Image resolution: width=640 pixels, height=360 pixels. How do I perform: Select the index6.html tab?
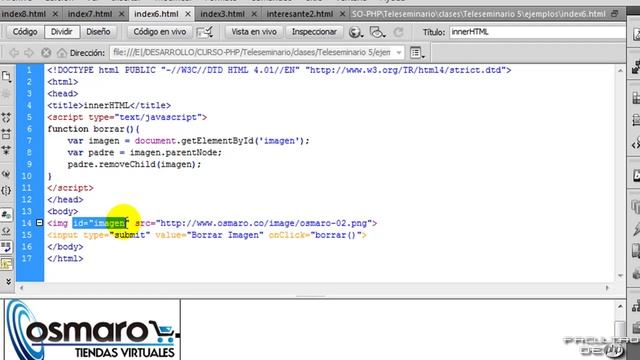point(156,14)
